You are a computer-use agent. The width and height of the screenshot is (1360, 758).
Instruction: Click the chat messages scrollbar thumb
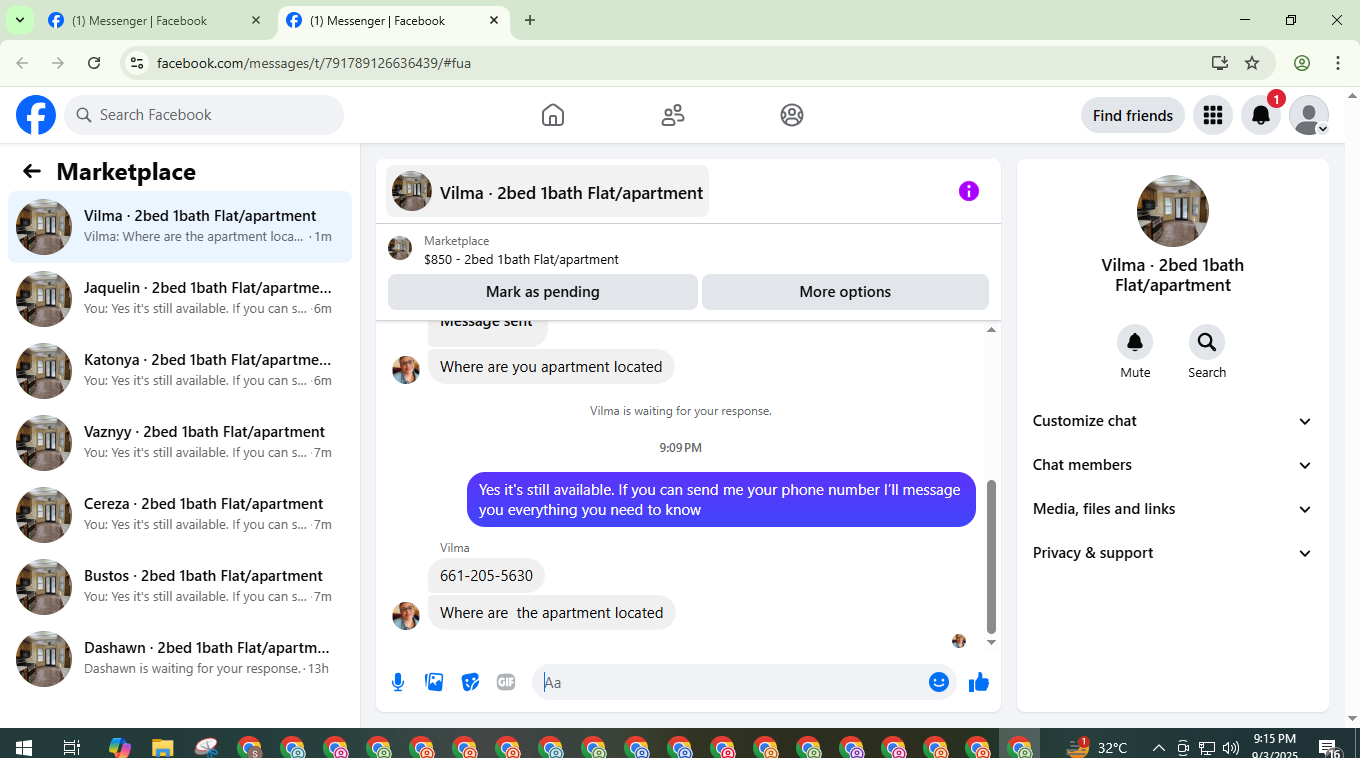(x=991, y=557)
